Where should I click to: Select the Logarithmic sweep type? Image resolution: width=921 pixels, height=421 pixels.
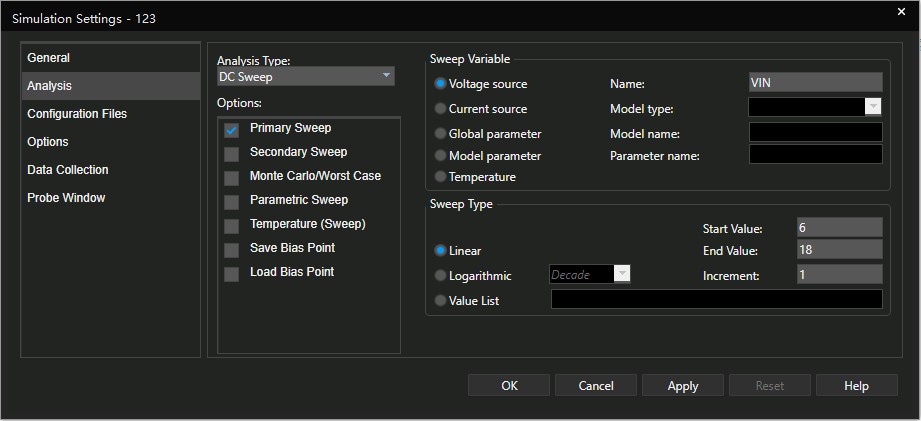pos(440,275)
